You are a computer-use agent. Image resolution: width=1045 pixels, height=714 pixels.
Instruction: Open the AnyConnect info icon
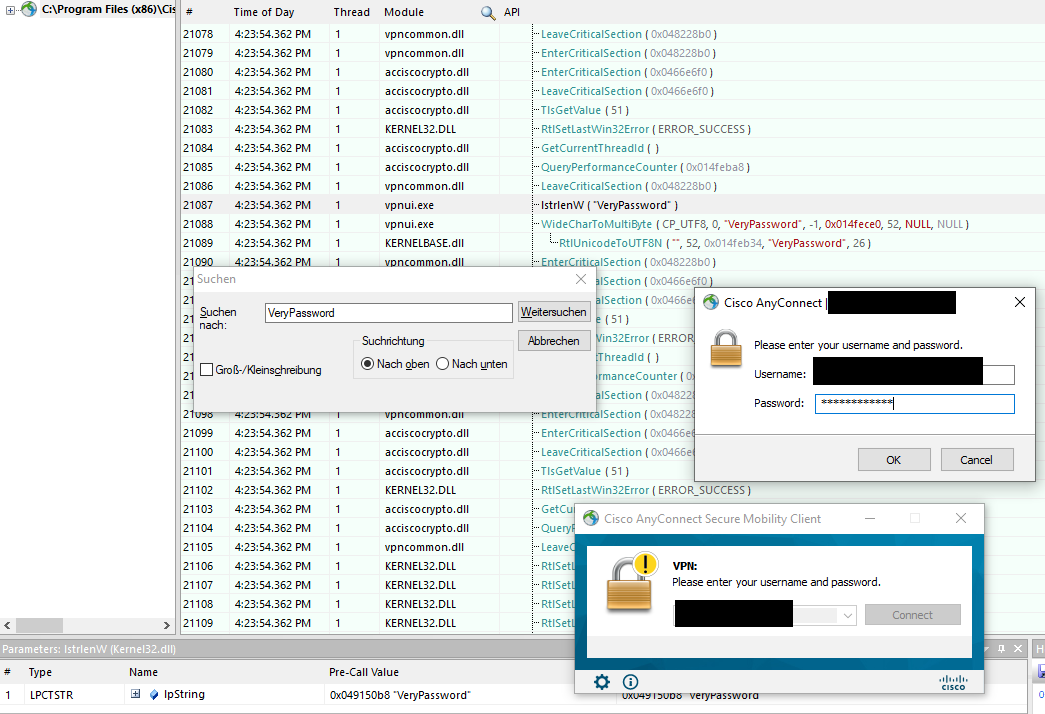coord(630,681)
